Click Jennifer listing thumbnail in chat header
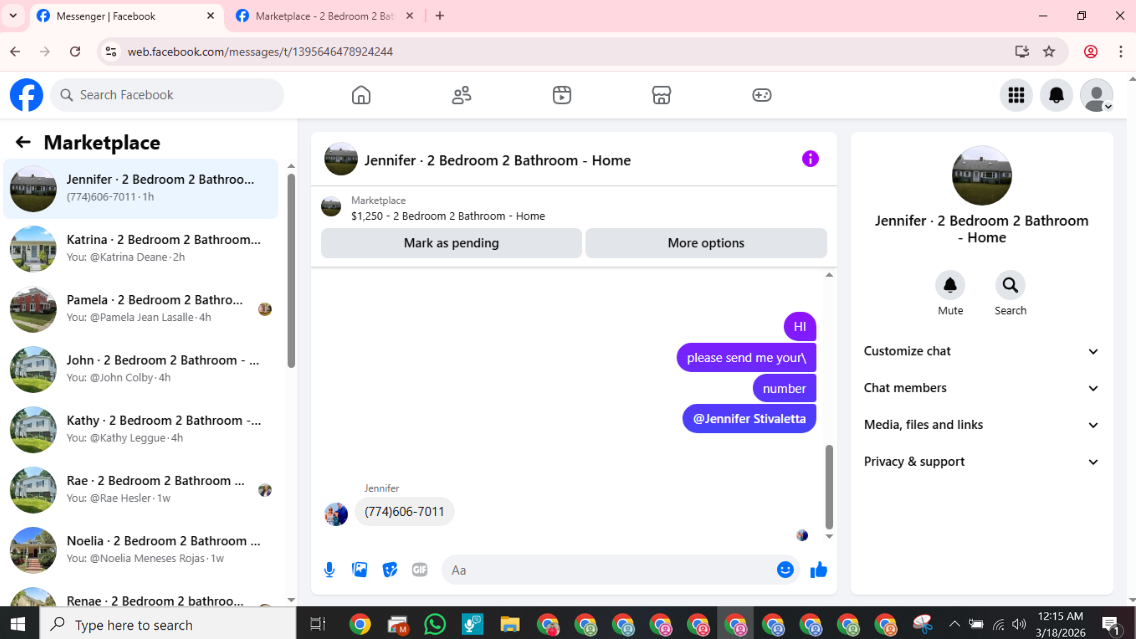The image size is (1136, 639). pos(341,159)
